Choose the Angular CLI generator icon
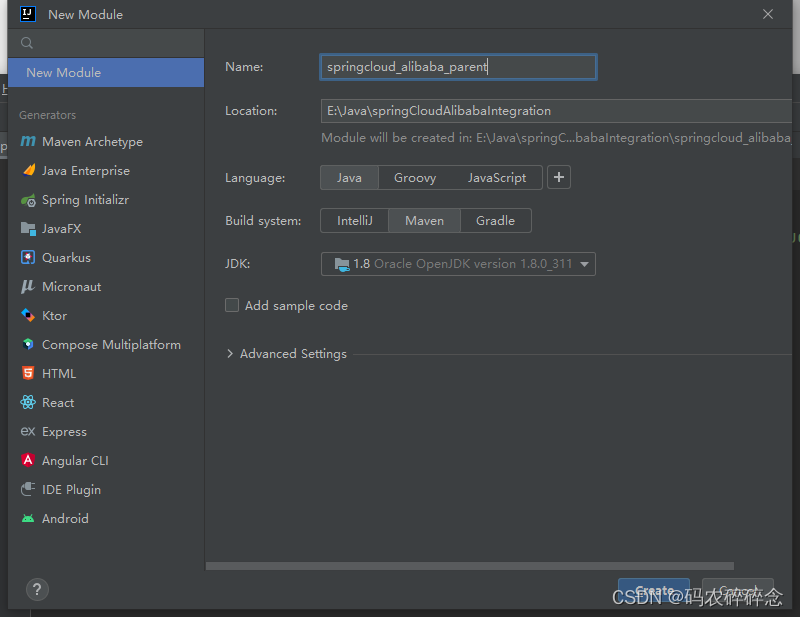800x617 pixels. (28, 460)
